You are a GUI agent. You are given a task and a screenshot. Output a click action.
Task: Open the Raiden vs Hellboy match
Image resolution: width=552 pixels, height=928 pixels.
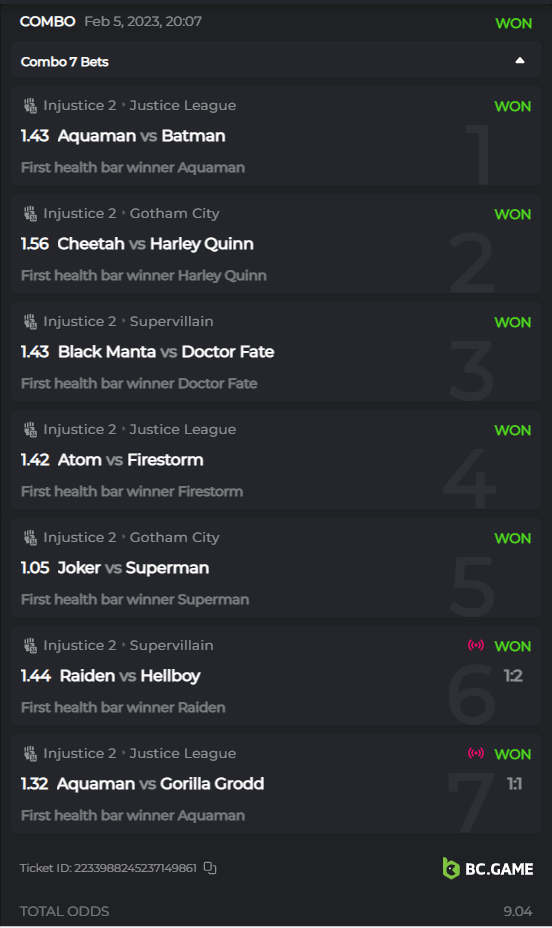tap(130, 676)
